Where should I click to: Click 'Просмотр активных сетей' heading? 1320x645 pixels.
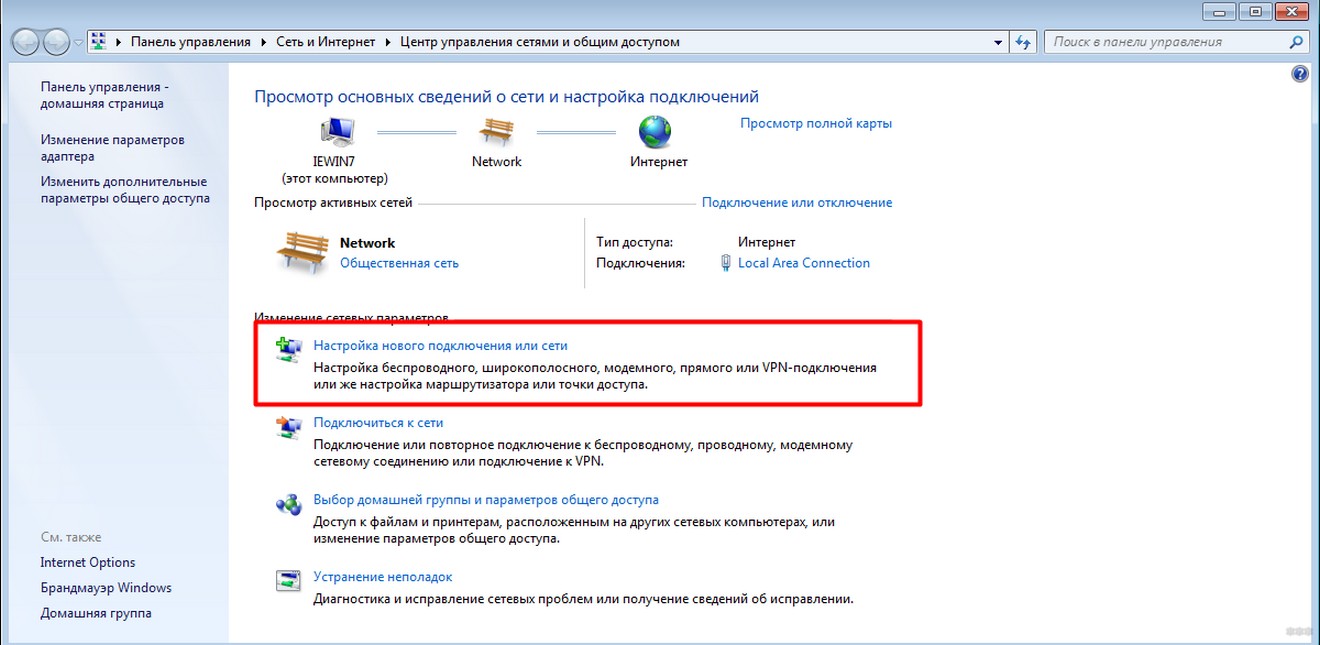pos(333,202)
